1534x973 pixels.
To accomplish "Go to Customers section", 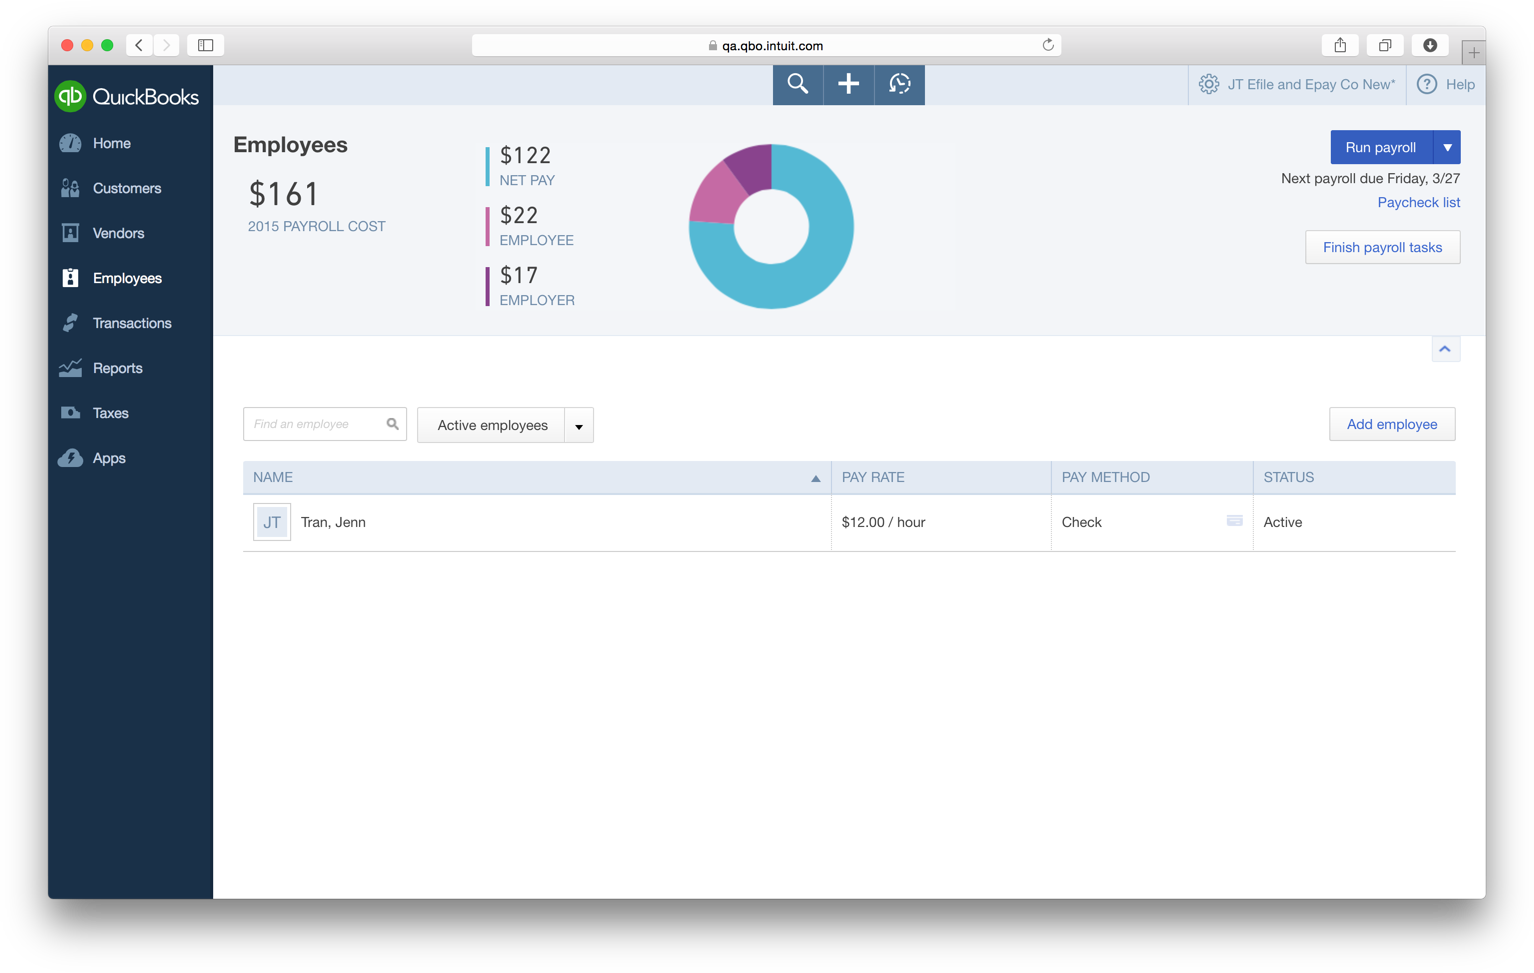I will pyautogui.click(x=127, y=188).
